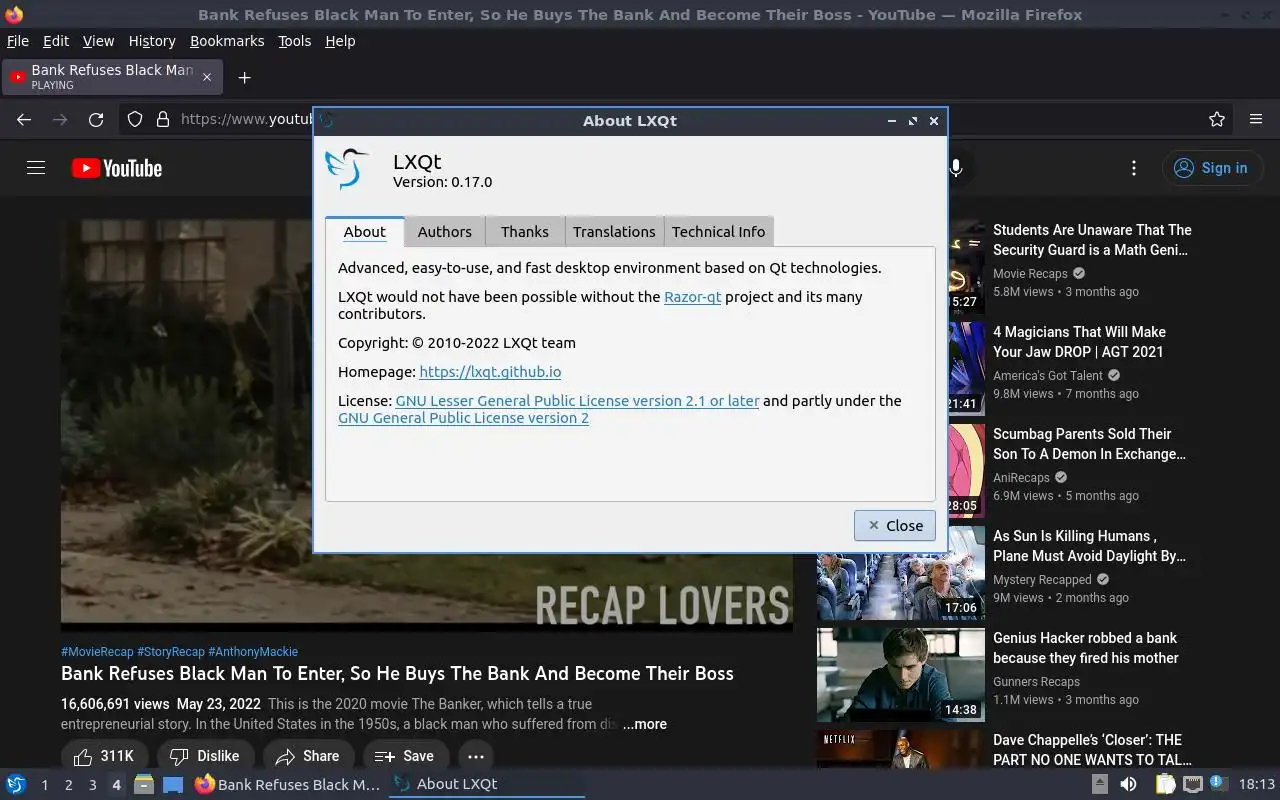Open the Tools menu
The height and width of the screenshot is (800, 1280).
(x=295, y=41)
